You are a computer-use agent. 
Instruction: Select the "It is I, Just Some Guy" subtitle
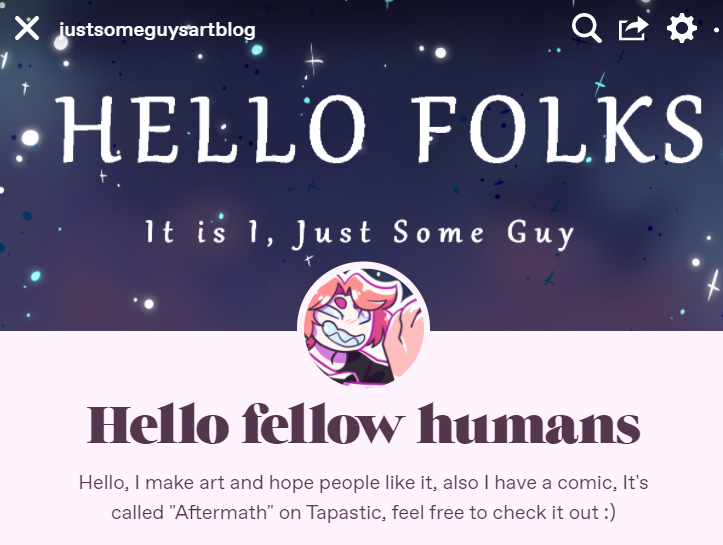pos(360,234)
